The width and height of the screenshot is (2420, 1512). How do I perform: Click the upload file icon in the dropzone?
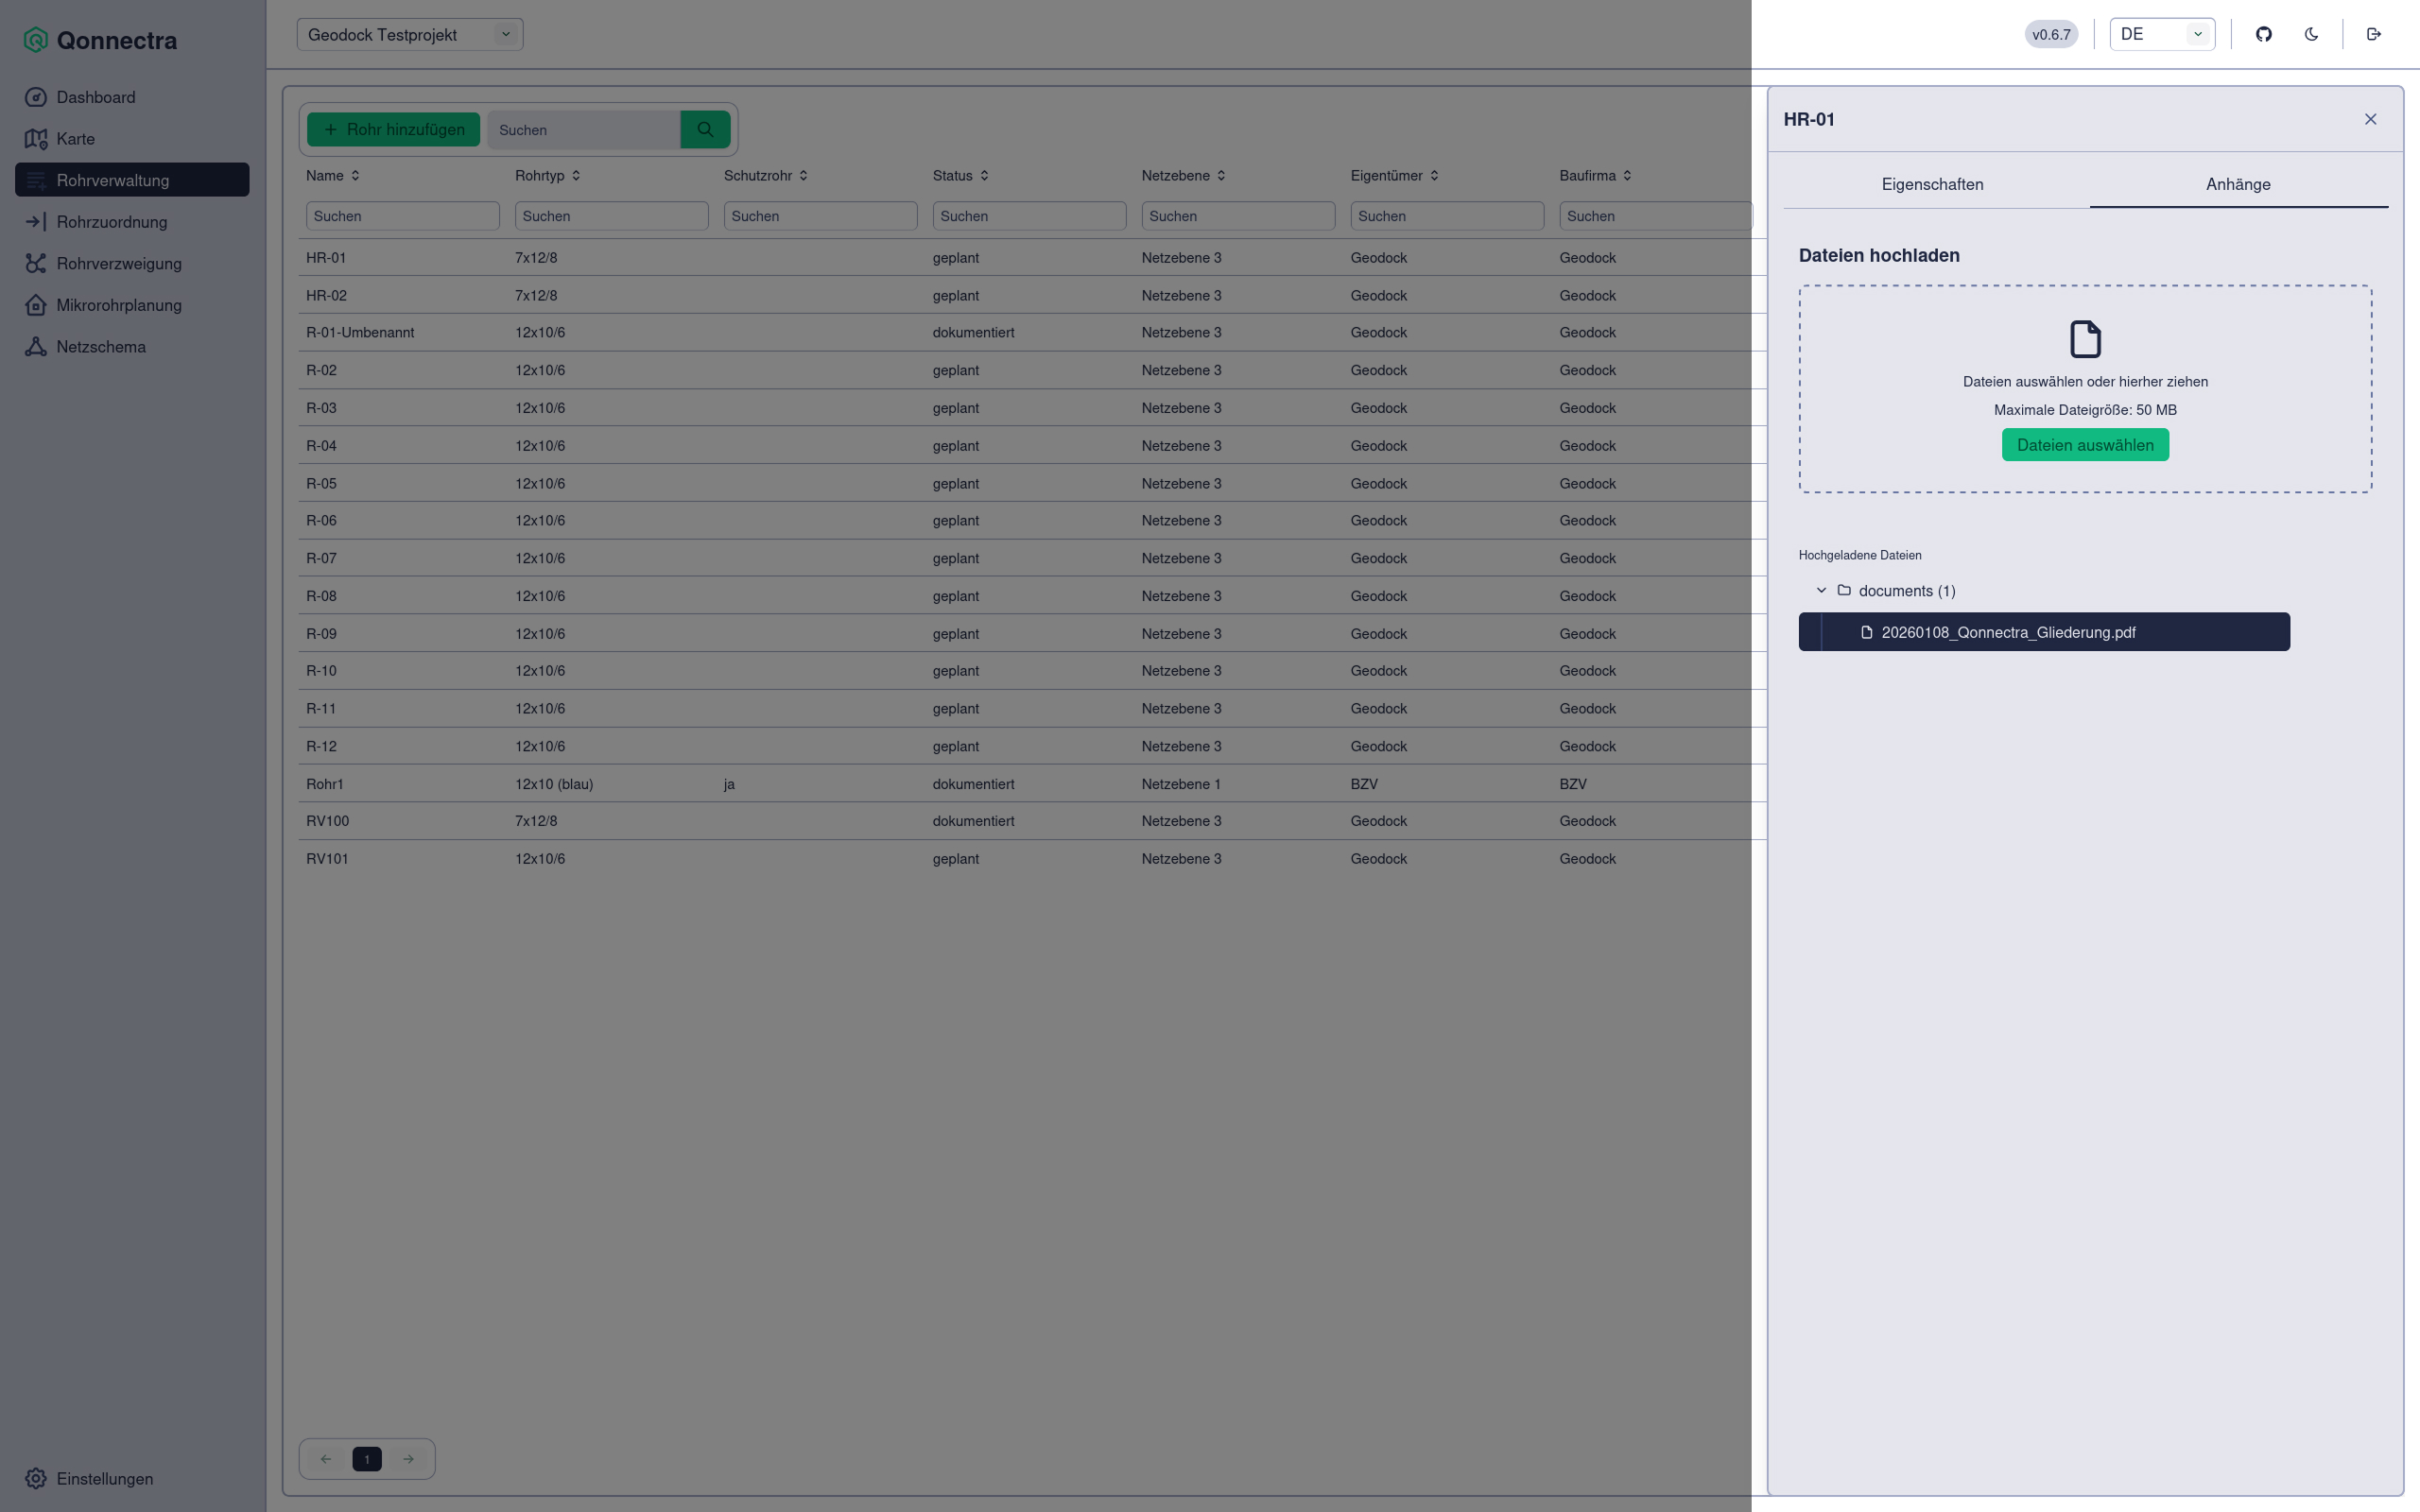click(2084, 339)
